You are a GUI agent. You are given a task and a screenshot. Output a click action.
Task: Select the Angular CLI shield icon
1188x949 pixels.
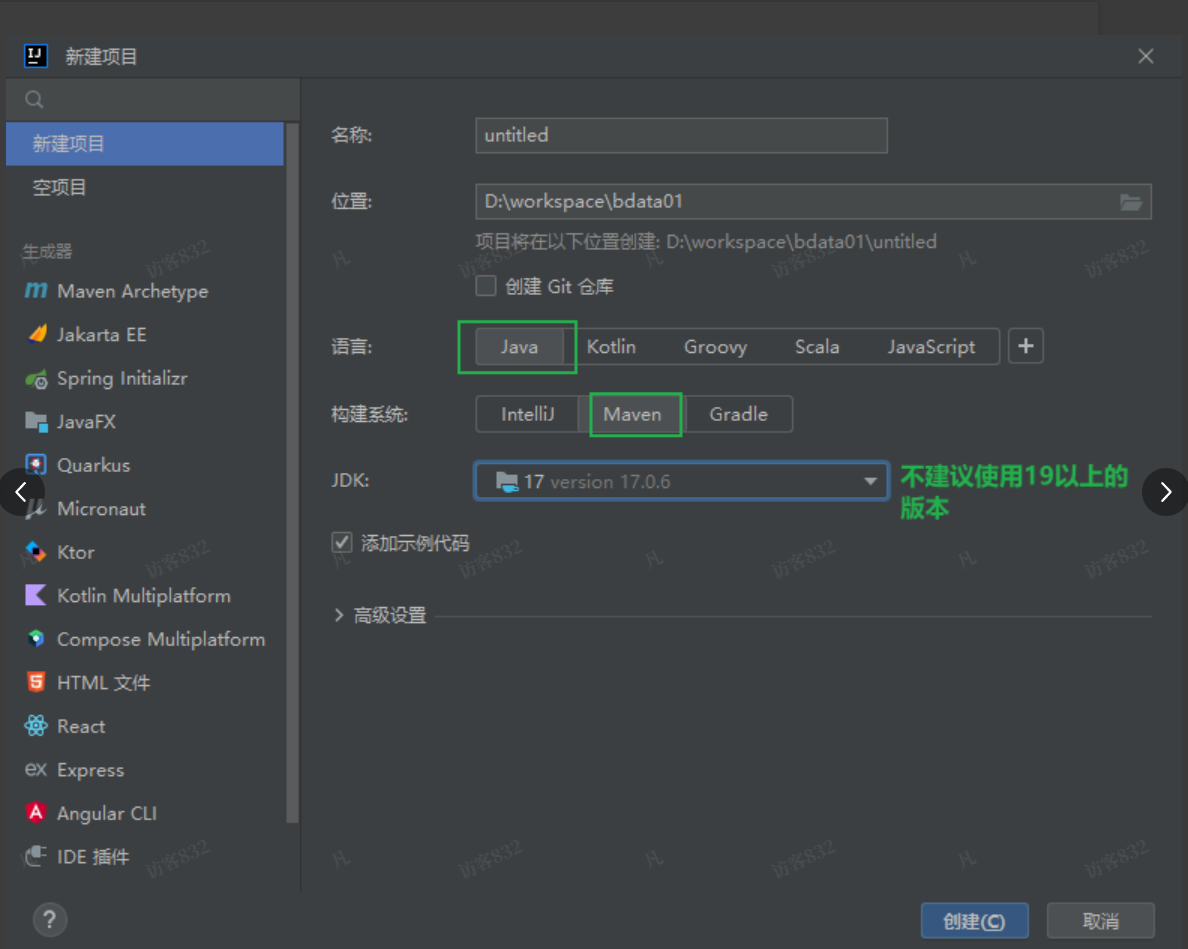pyautogui.click(x=36, y=813)
